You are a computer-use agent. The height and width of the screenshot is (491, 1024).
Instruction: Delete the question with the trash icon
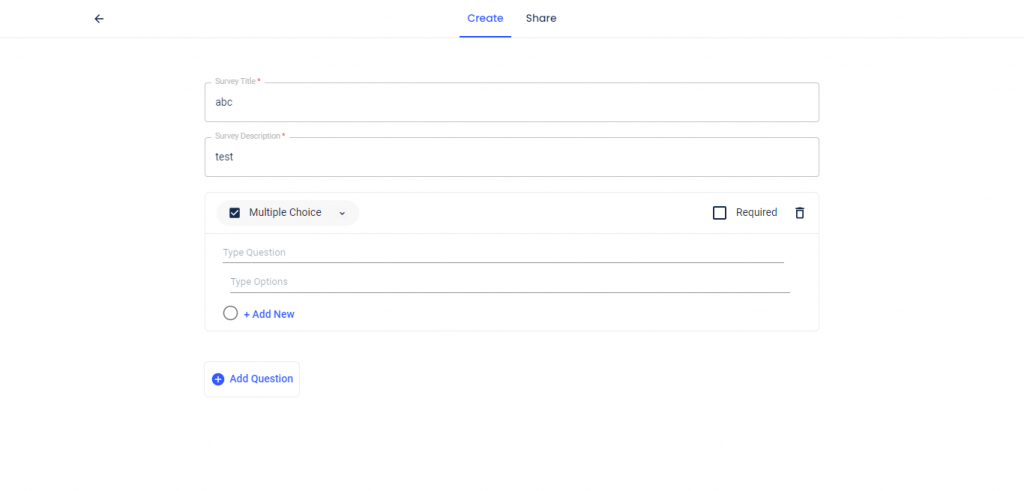click(x=799, y=213)
